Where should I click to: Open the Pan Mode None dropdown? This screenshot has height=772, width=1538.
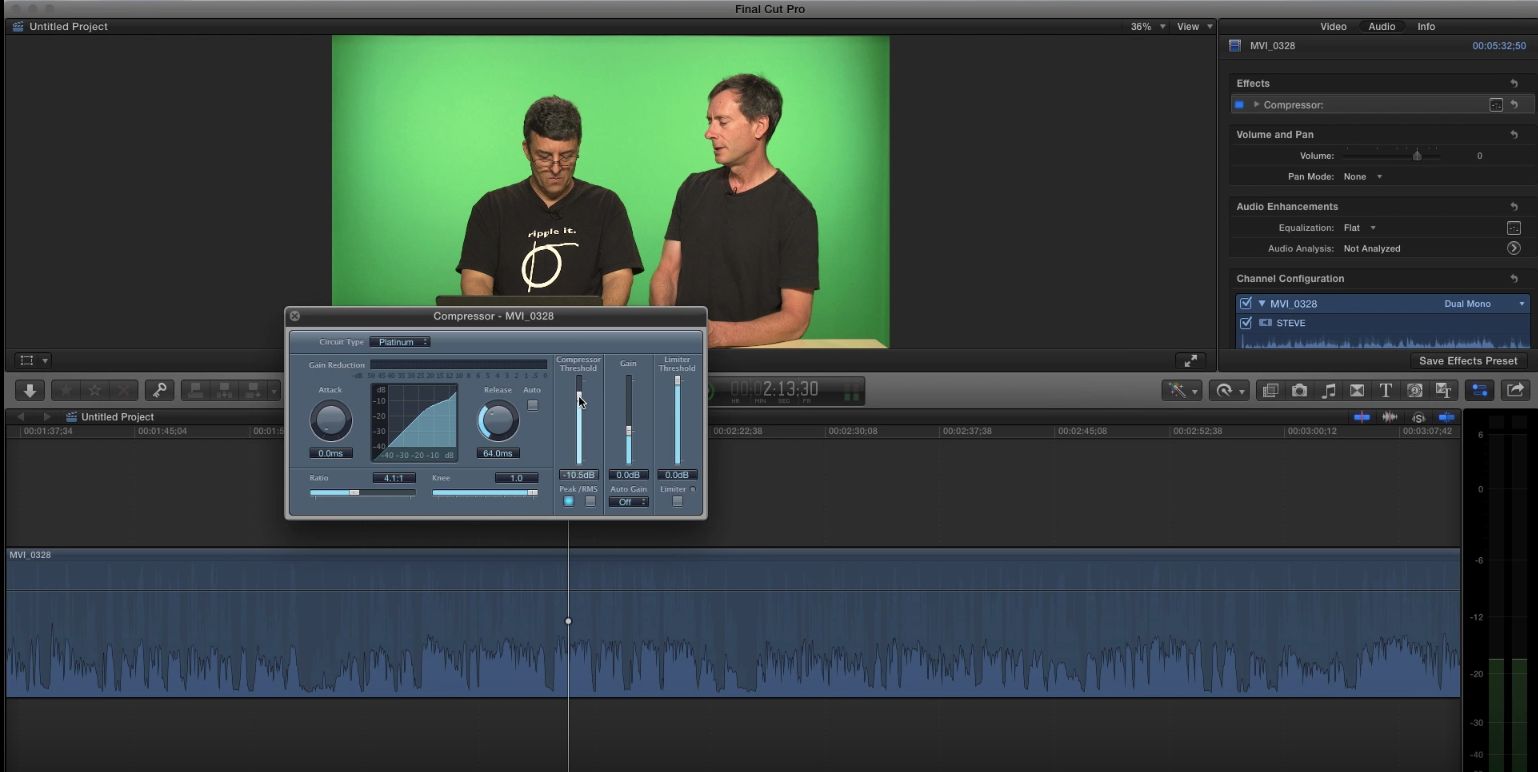(1363, 177)
